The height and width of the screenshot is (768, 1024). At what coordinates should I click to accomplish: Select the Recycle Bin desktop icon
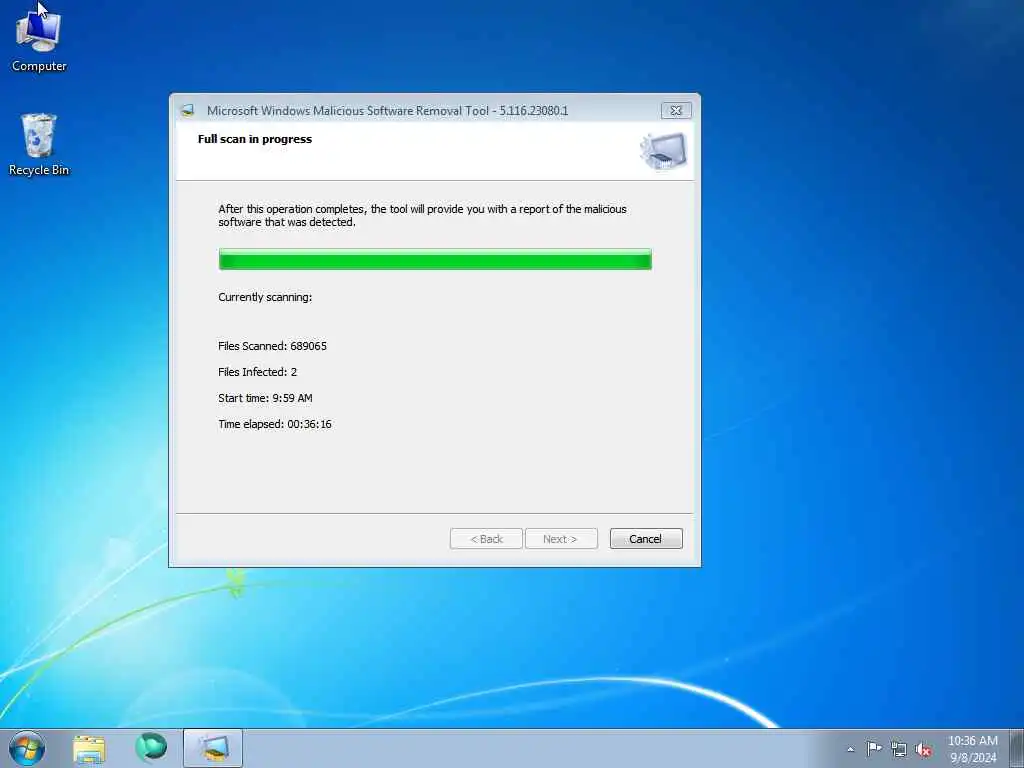(39, 145)
